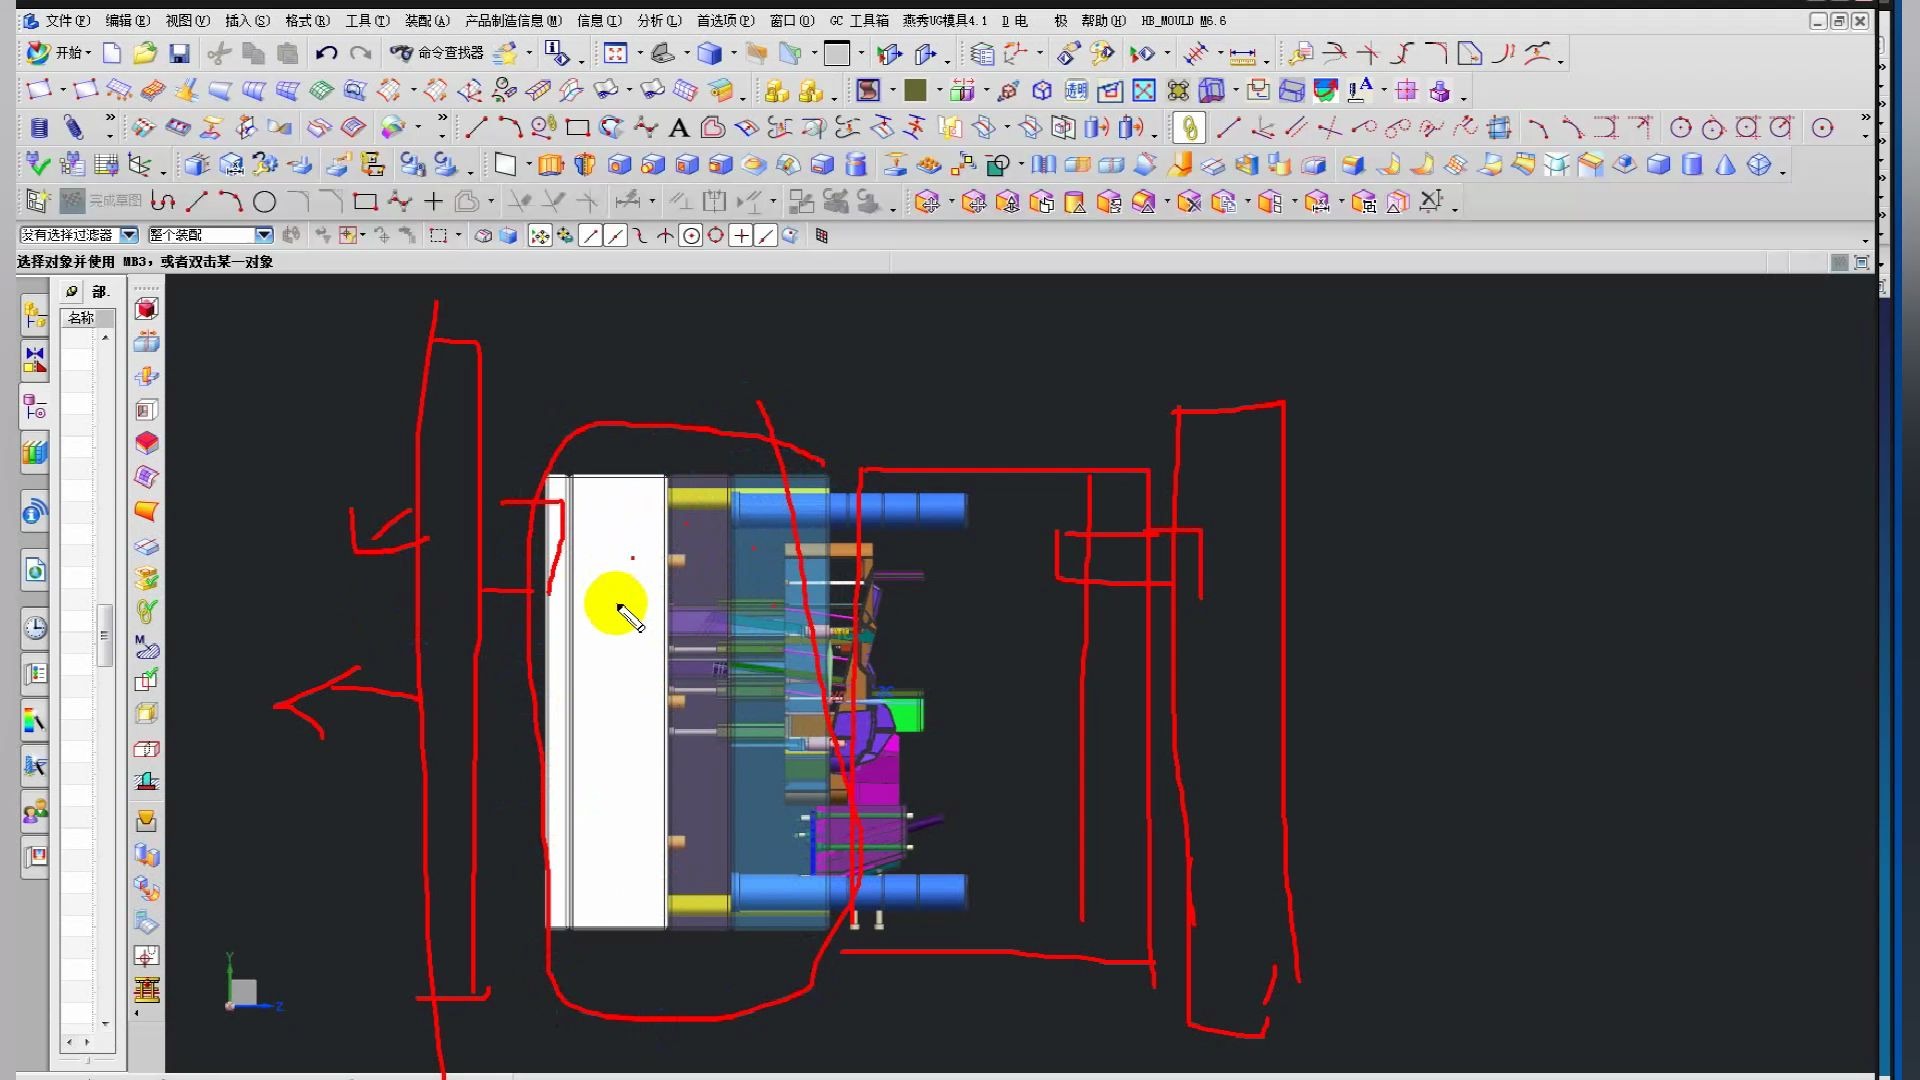The width and height of the screenshot is (1920, 1080).
Task: Open the history clock sidebar tab
Action: point(35,628)
